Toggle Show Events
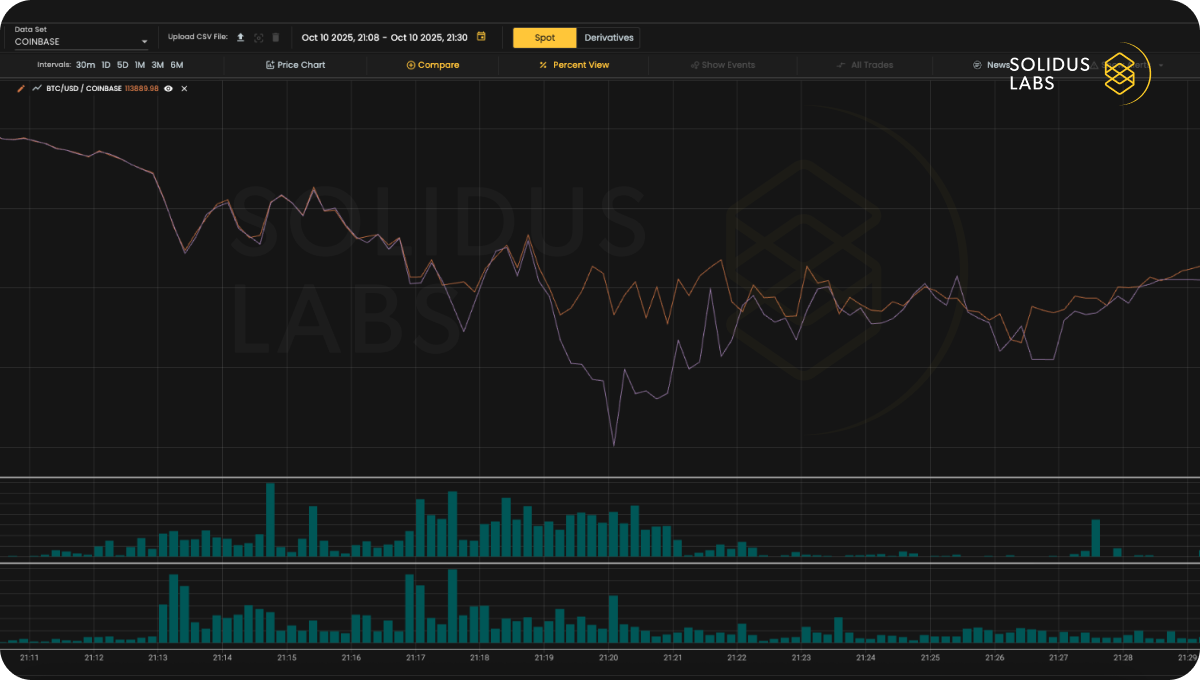 722,65
